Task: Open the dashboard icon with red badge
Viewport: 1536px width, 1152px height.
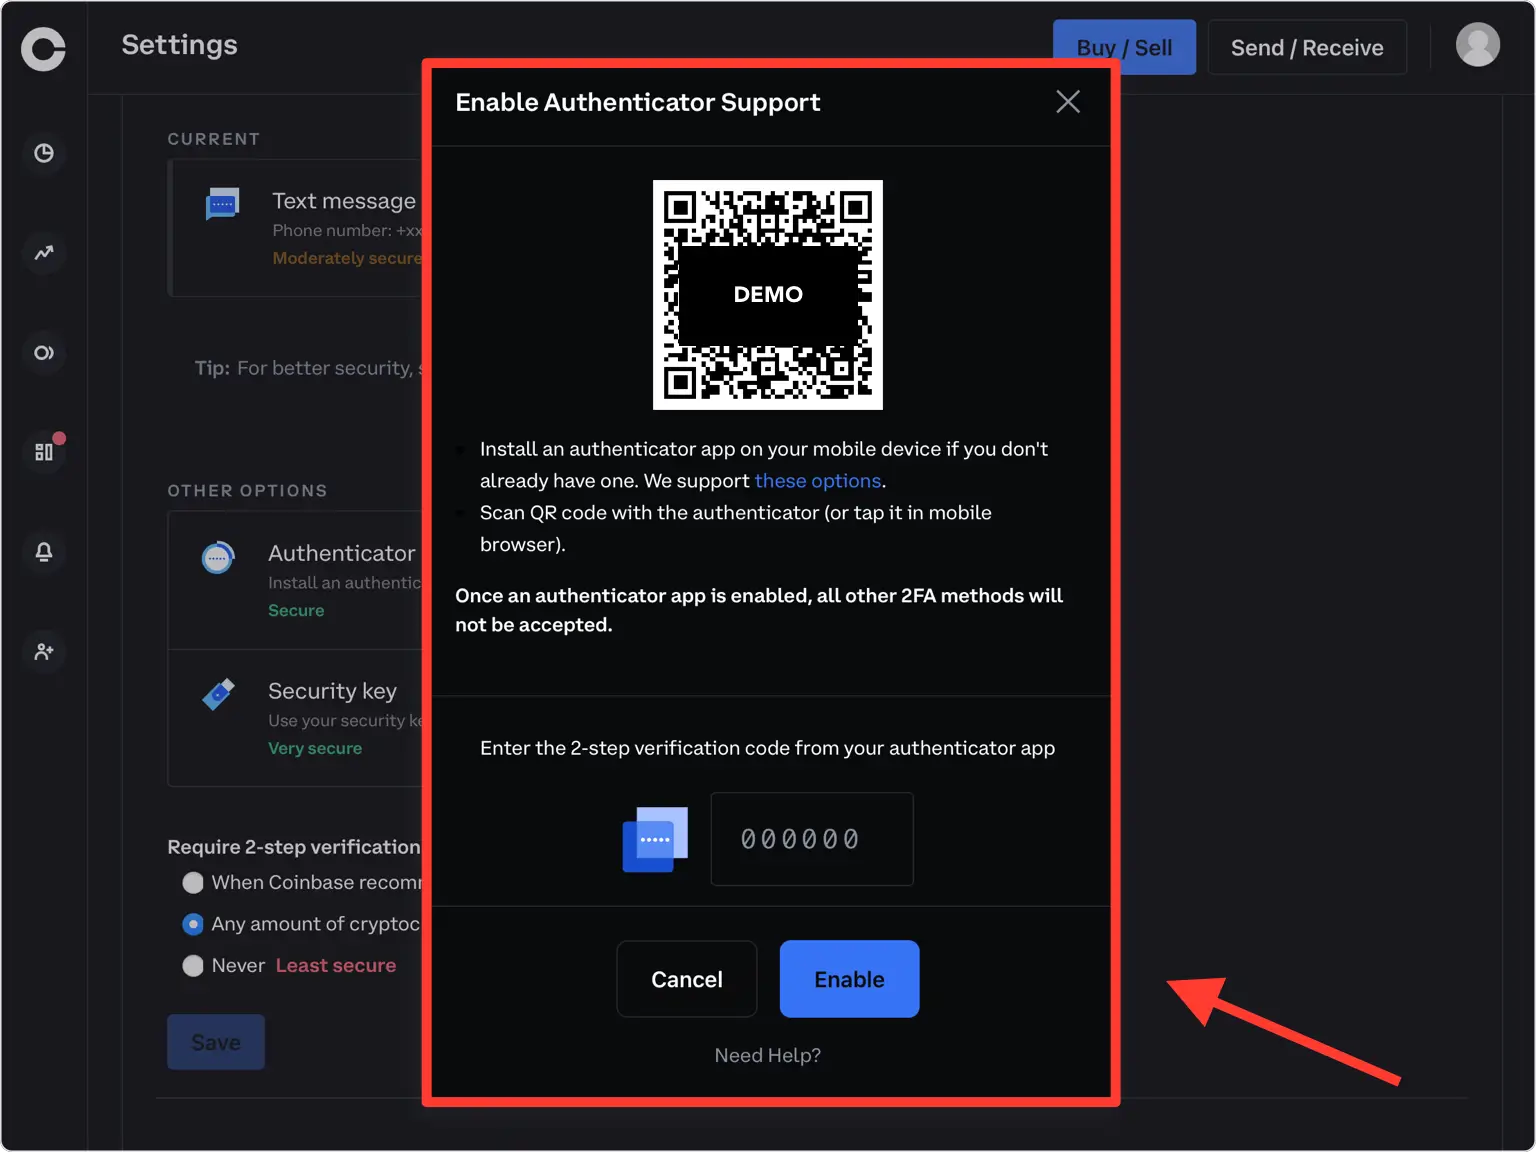Action: pos(44,452)
